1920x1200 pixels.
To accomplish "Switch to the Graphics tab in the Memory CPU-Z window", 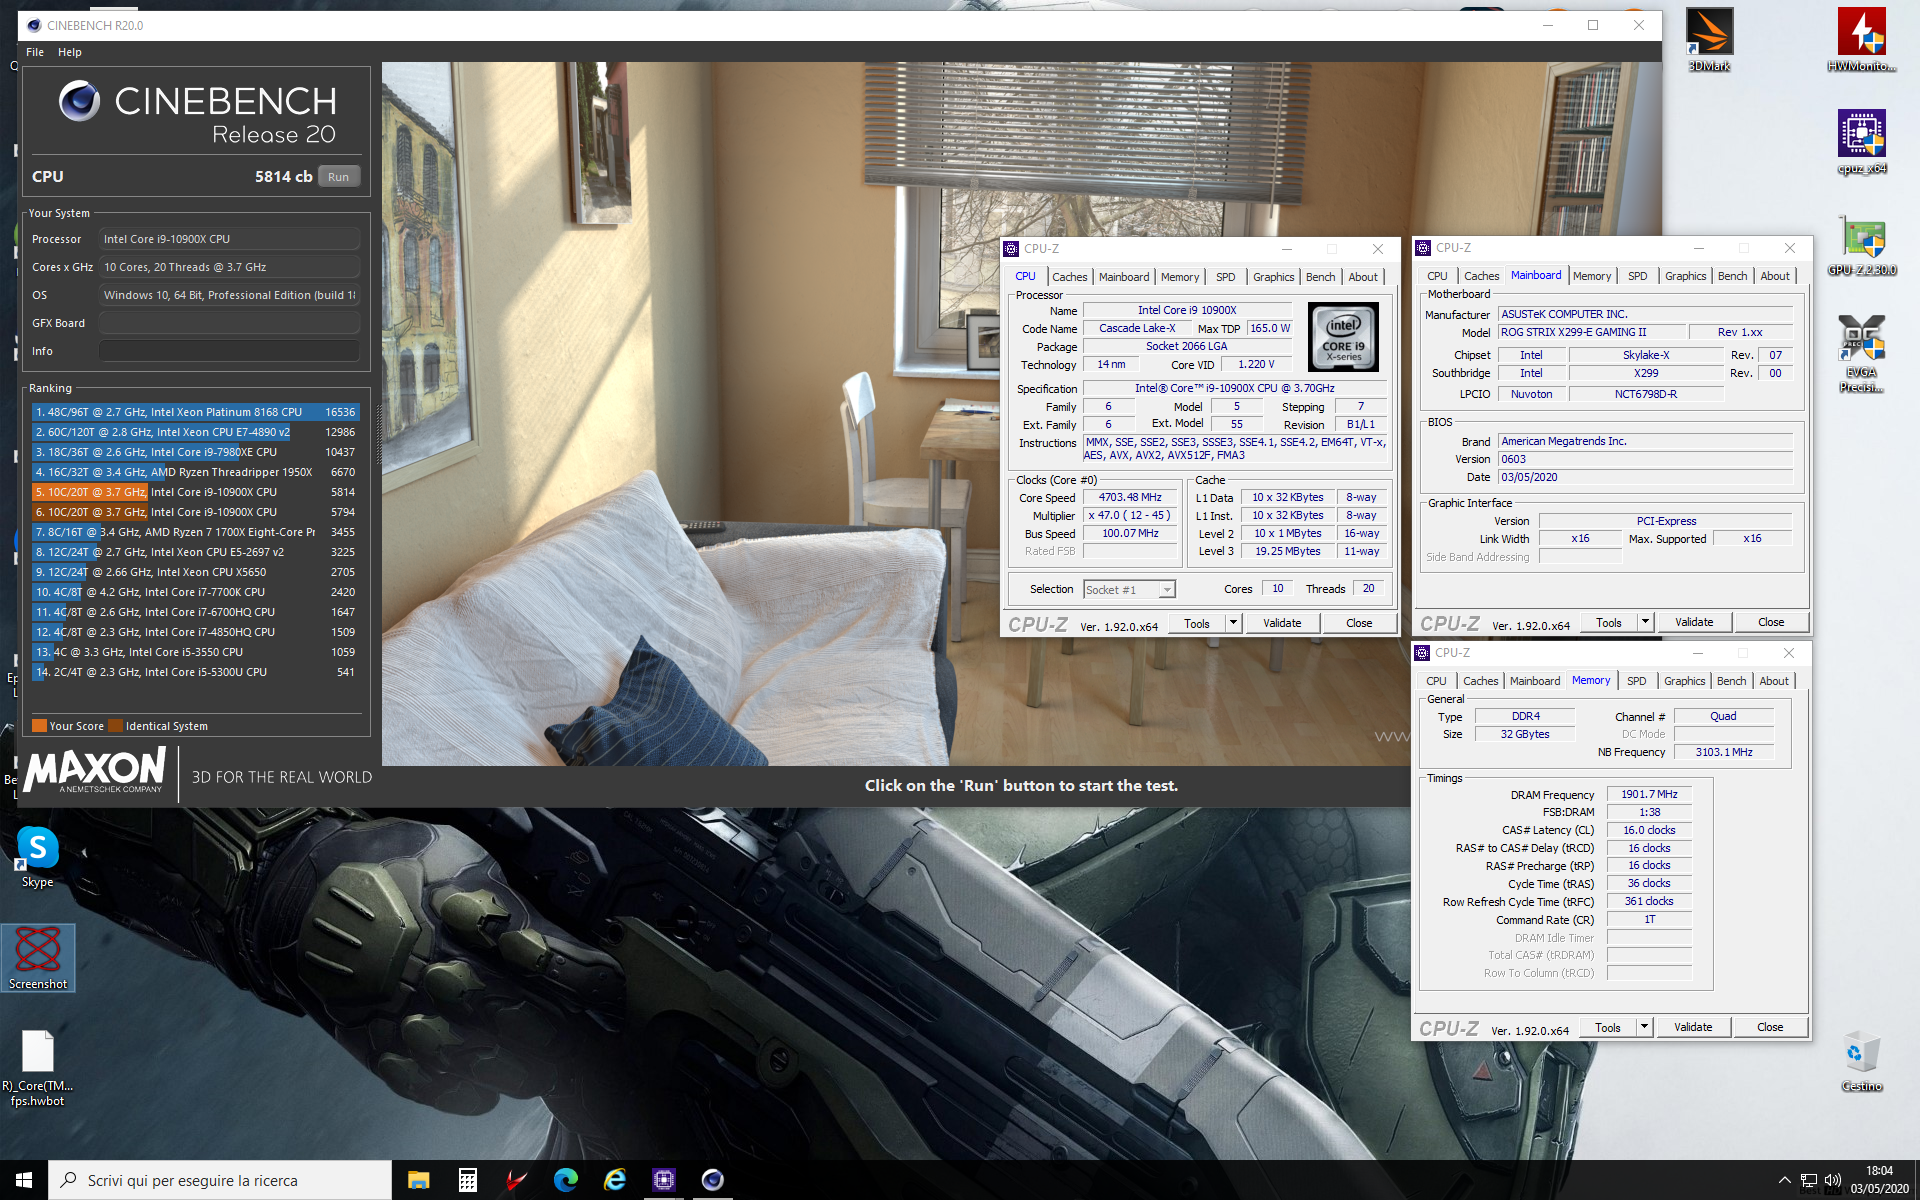I will click(x=1684, y=681).
